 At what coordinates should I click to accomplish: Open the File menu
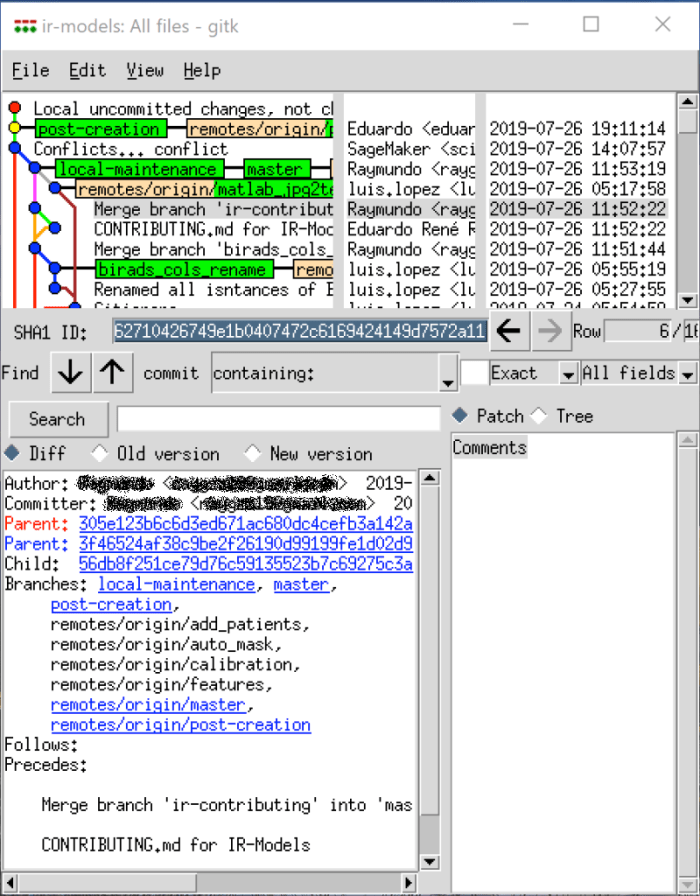pos(30,70)
